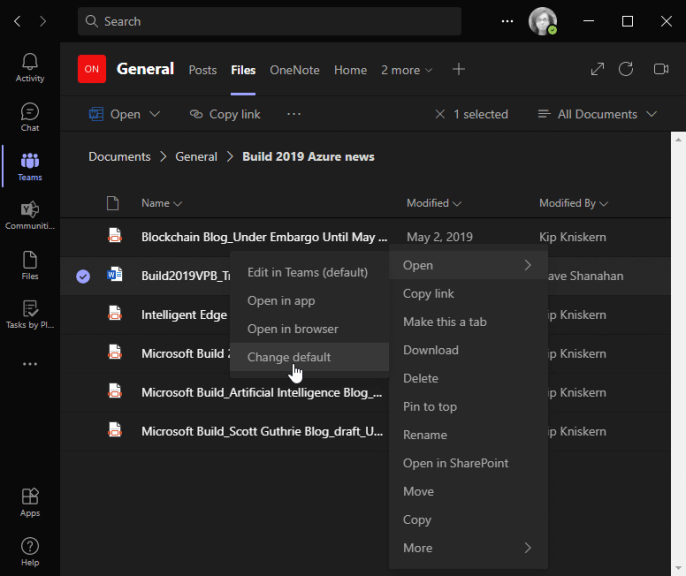Open Settings and more ellipsis in title bar
686x576 pixels.
[507, 21]
